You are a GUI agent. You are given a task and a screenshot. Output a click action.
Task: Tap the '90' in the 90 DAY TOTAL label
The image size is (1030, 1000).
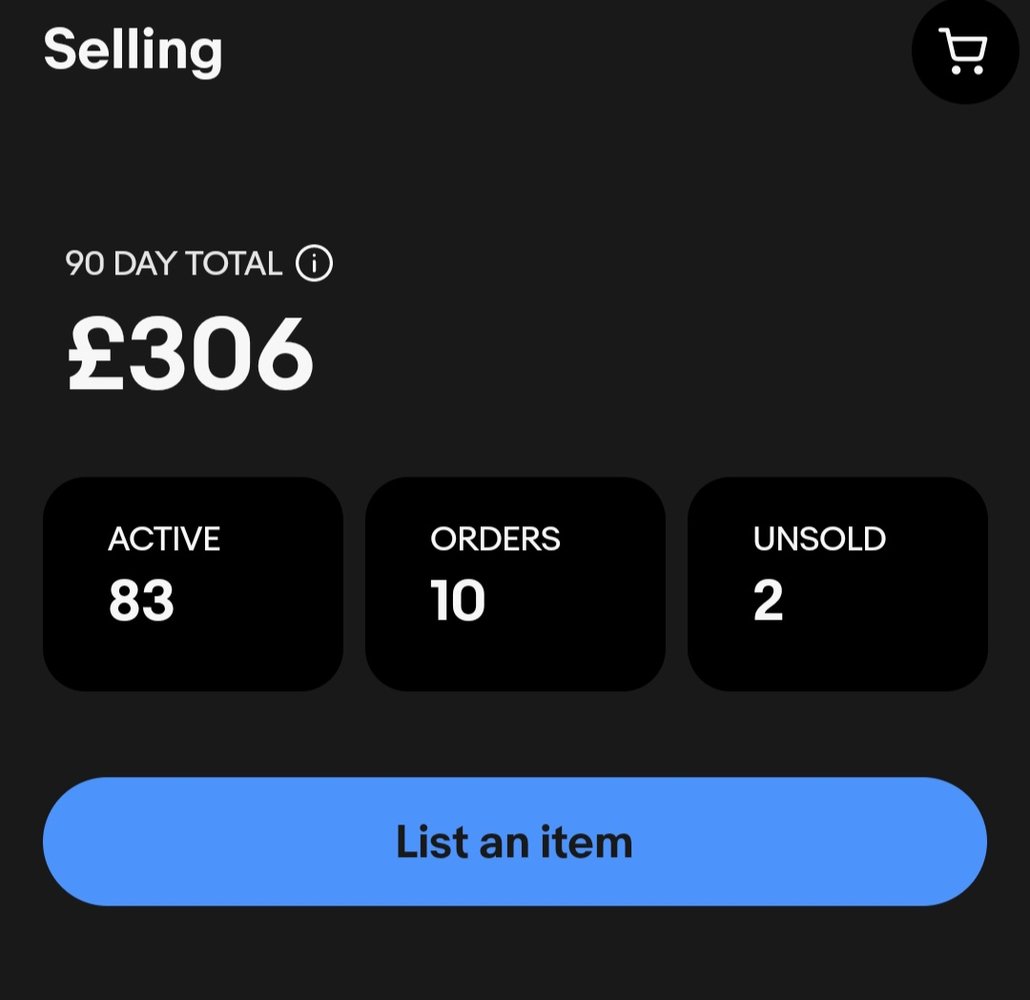(85, 263)
